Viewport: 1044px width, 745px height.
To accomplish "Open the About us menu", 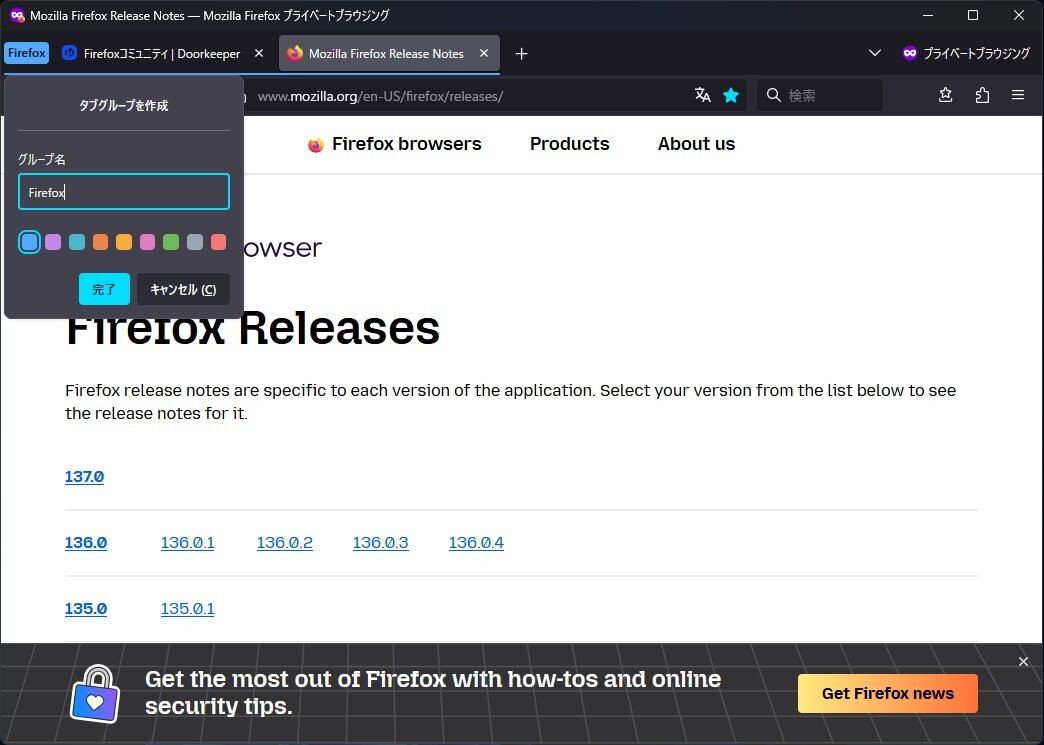I will (696, 144).
